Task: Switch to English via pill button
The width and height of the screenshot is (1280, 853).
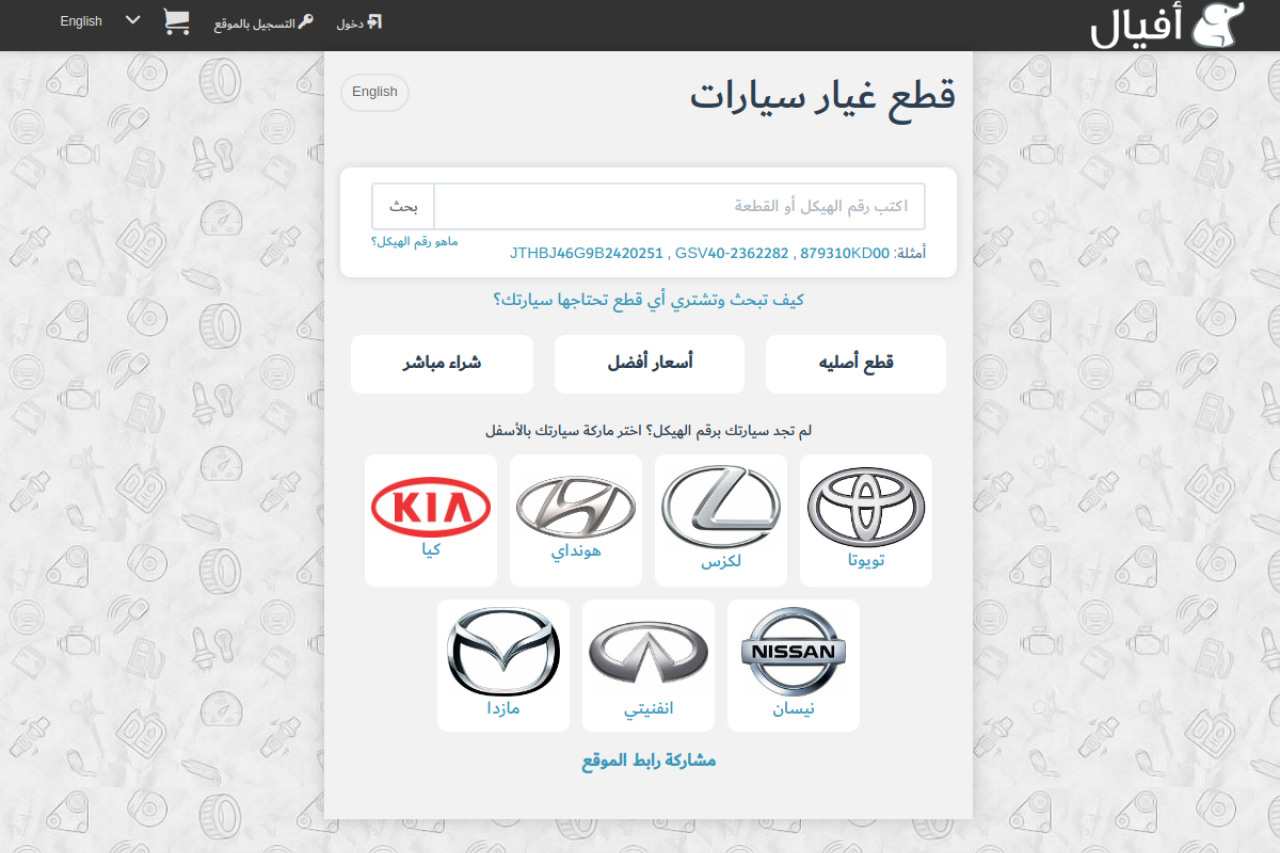Action: (x=375, y=92)
